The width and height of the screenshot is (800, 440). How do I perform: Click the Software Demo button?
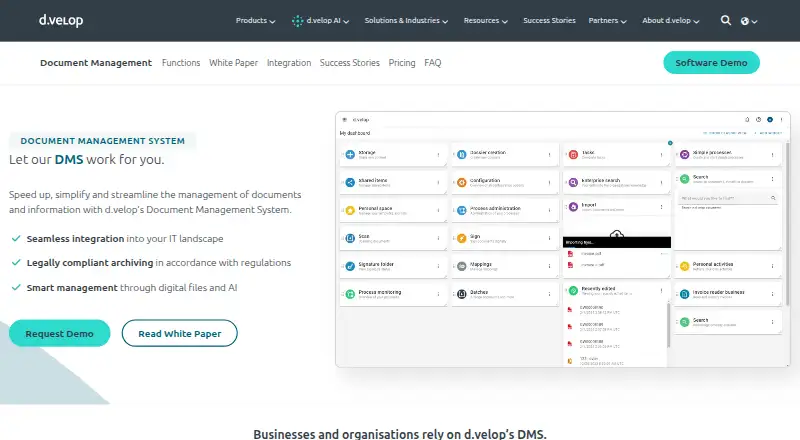711,63
